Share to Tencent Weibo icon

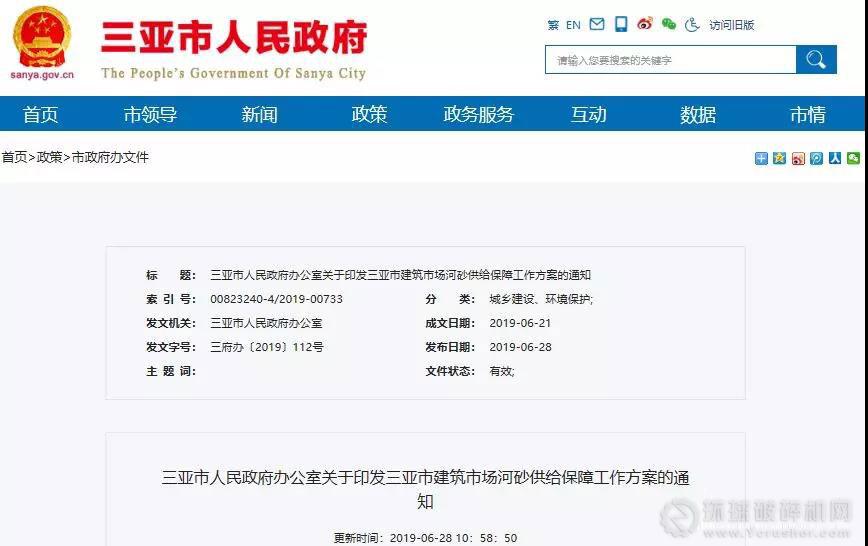816,158
